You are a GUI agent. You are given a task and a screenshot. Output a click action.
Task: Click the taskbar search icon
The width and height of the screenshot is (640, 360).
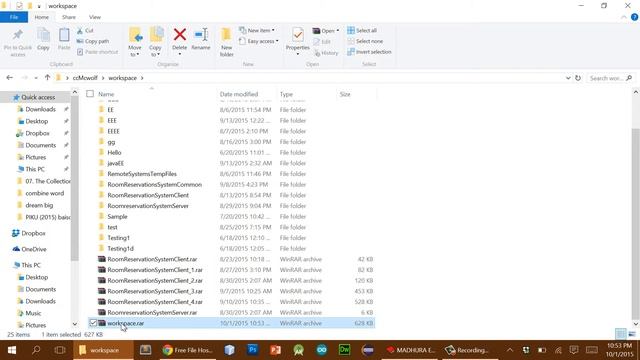36,350
